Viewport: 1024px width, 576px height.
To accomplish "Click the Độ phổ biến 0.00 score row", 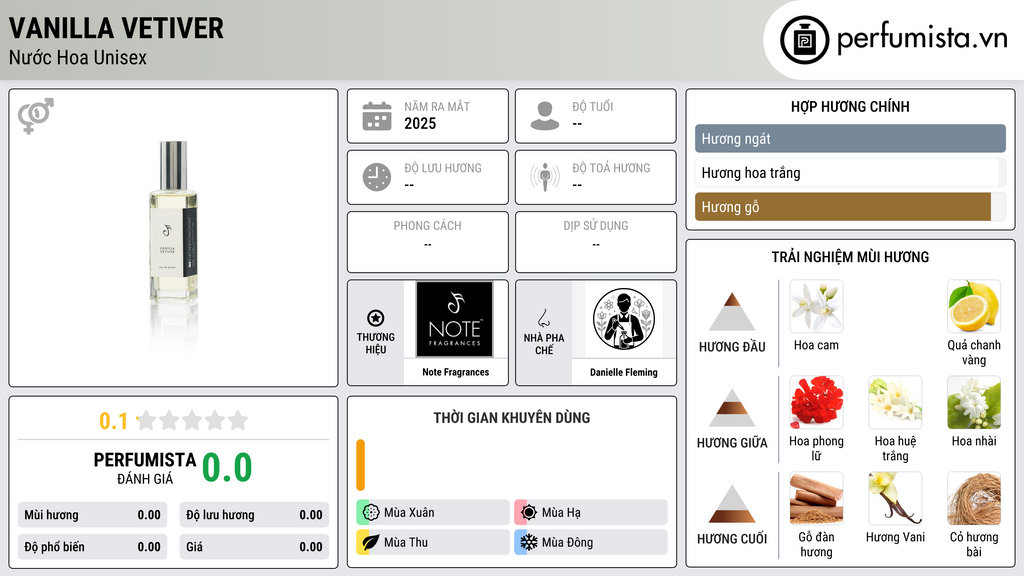I will (93, 547).
